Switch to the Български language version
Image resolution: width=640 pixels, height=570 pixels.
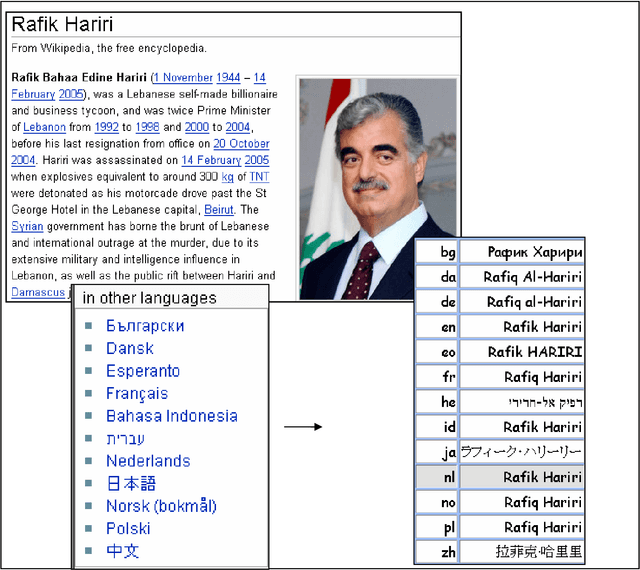pyautogui.click(x=145, y=326)
